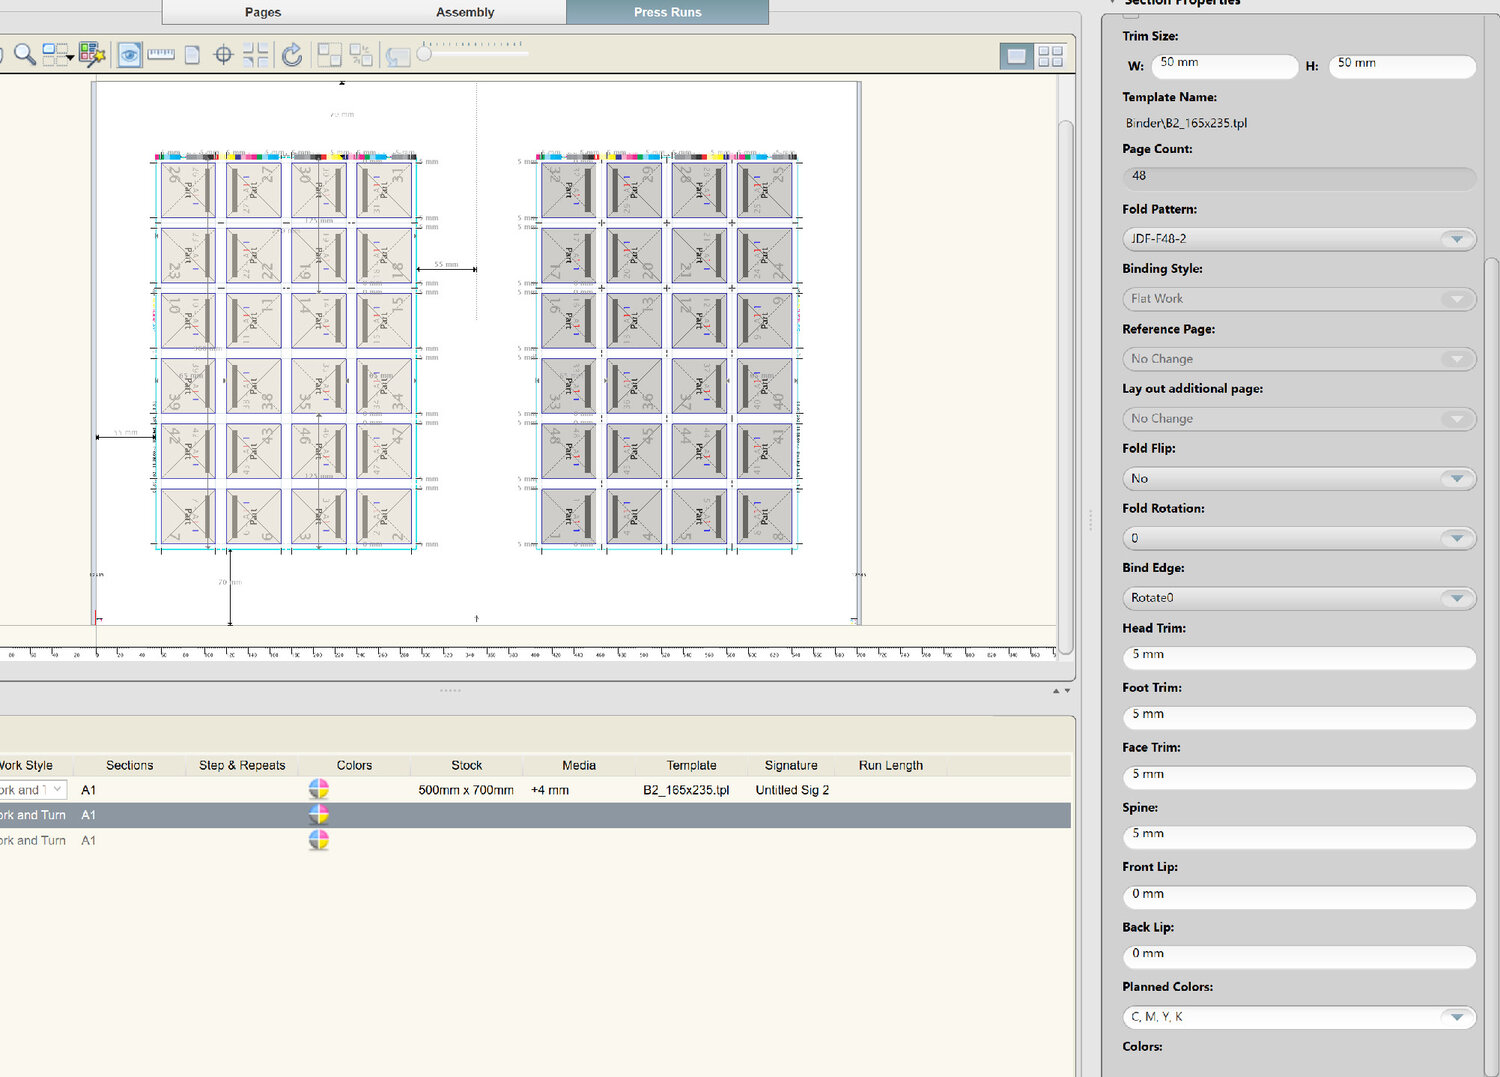The image size is (1500, 1077).
Task: Click the Media column header
Action: pos(579,765)
